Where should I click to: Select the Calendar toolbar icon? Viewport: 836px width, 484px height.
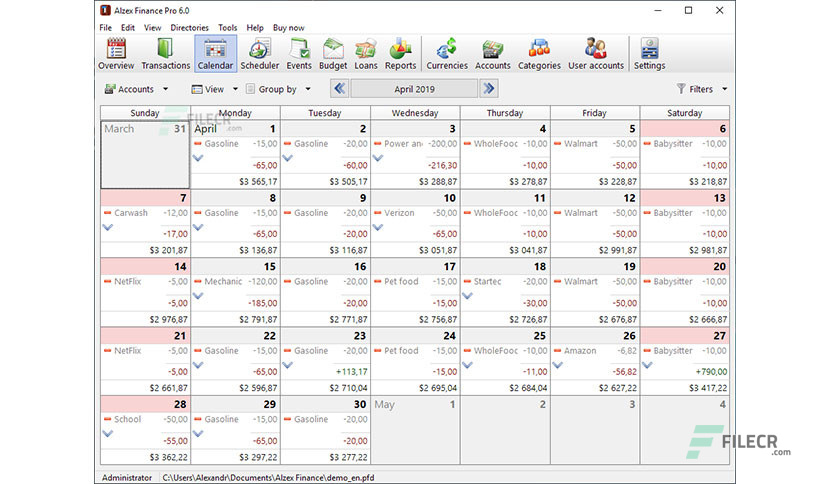pyautogui.click(x=215, y=54)
